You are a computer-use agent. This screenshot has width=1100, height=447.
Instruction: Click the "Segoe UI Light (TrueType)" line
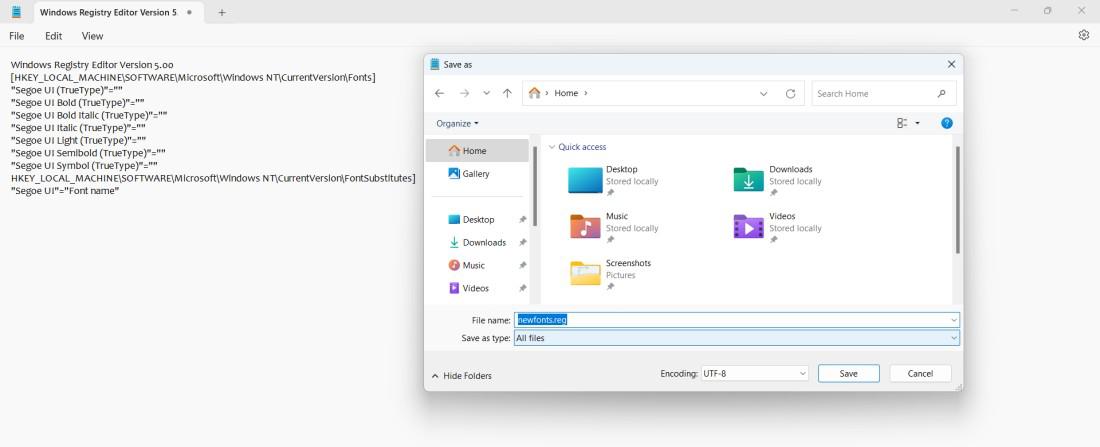pyautogui.click(x=79, y=140)
